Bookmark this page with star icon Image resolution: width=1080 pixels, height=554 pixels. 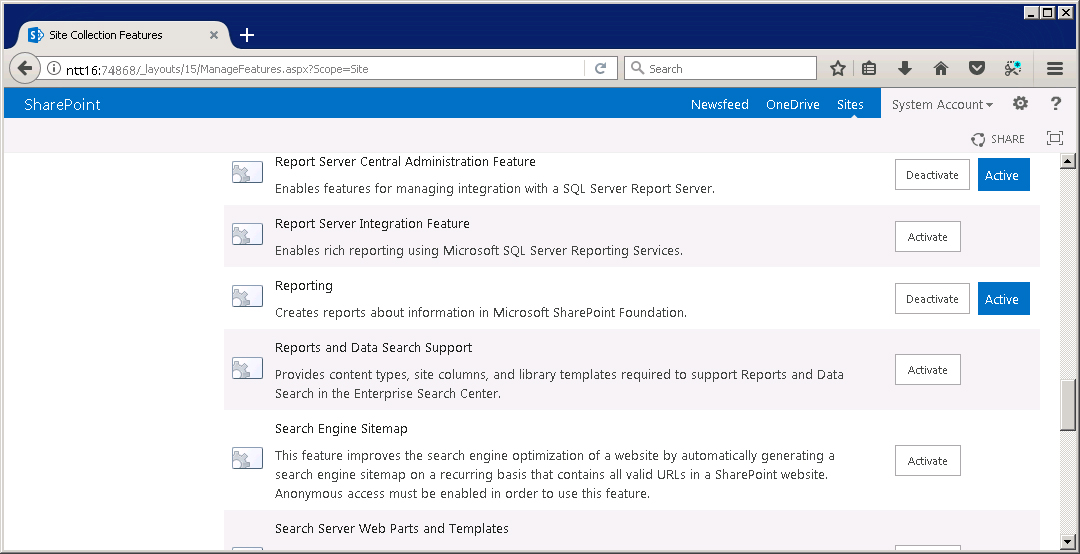point(838,68)
